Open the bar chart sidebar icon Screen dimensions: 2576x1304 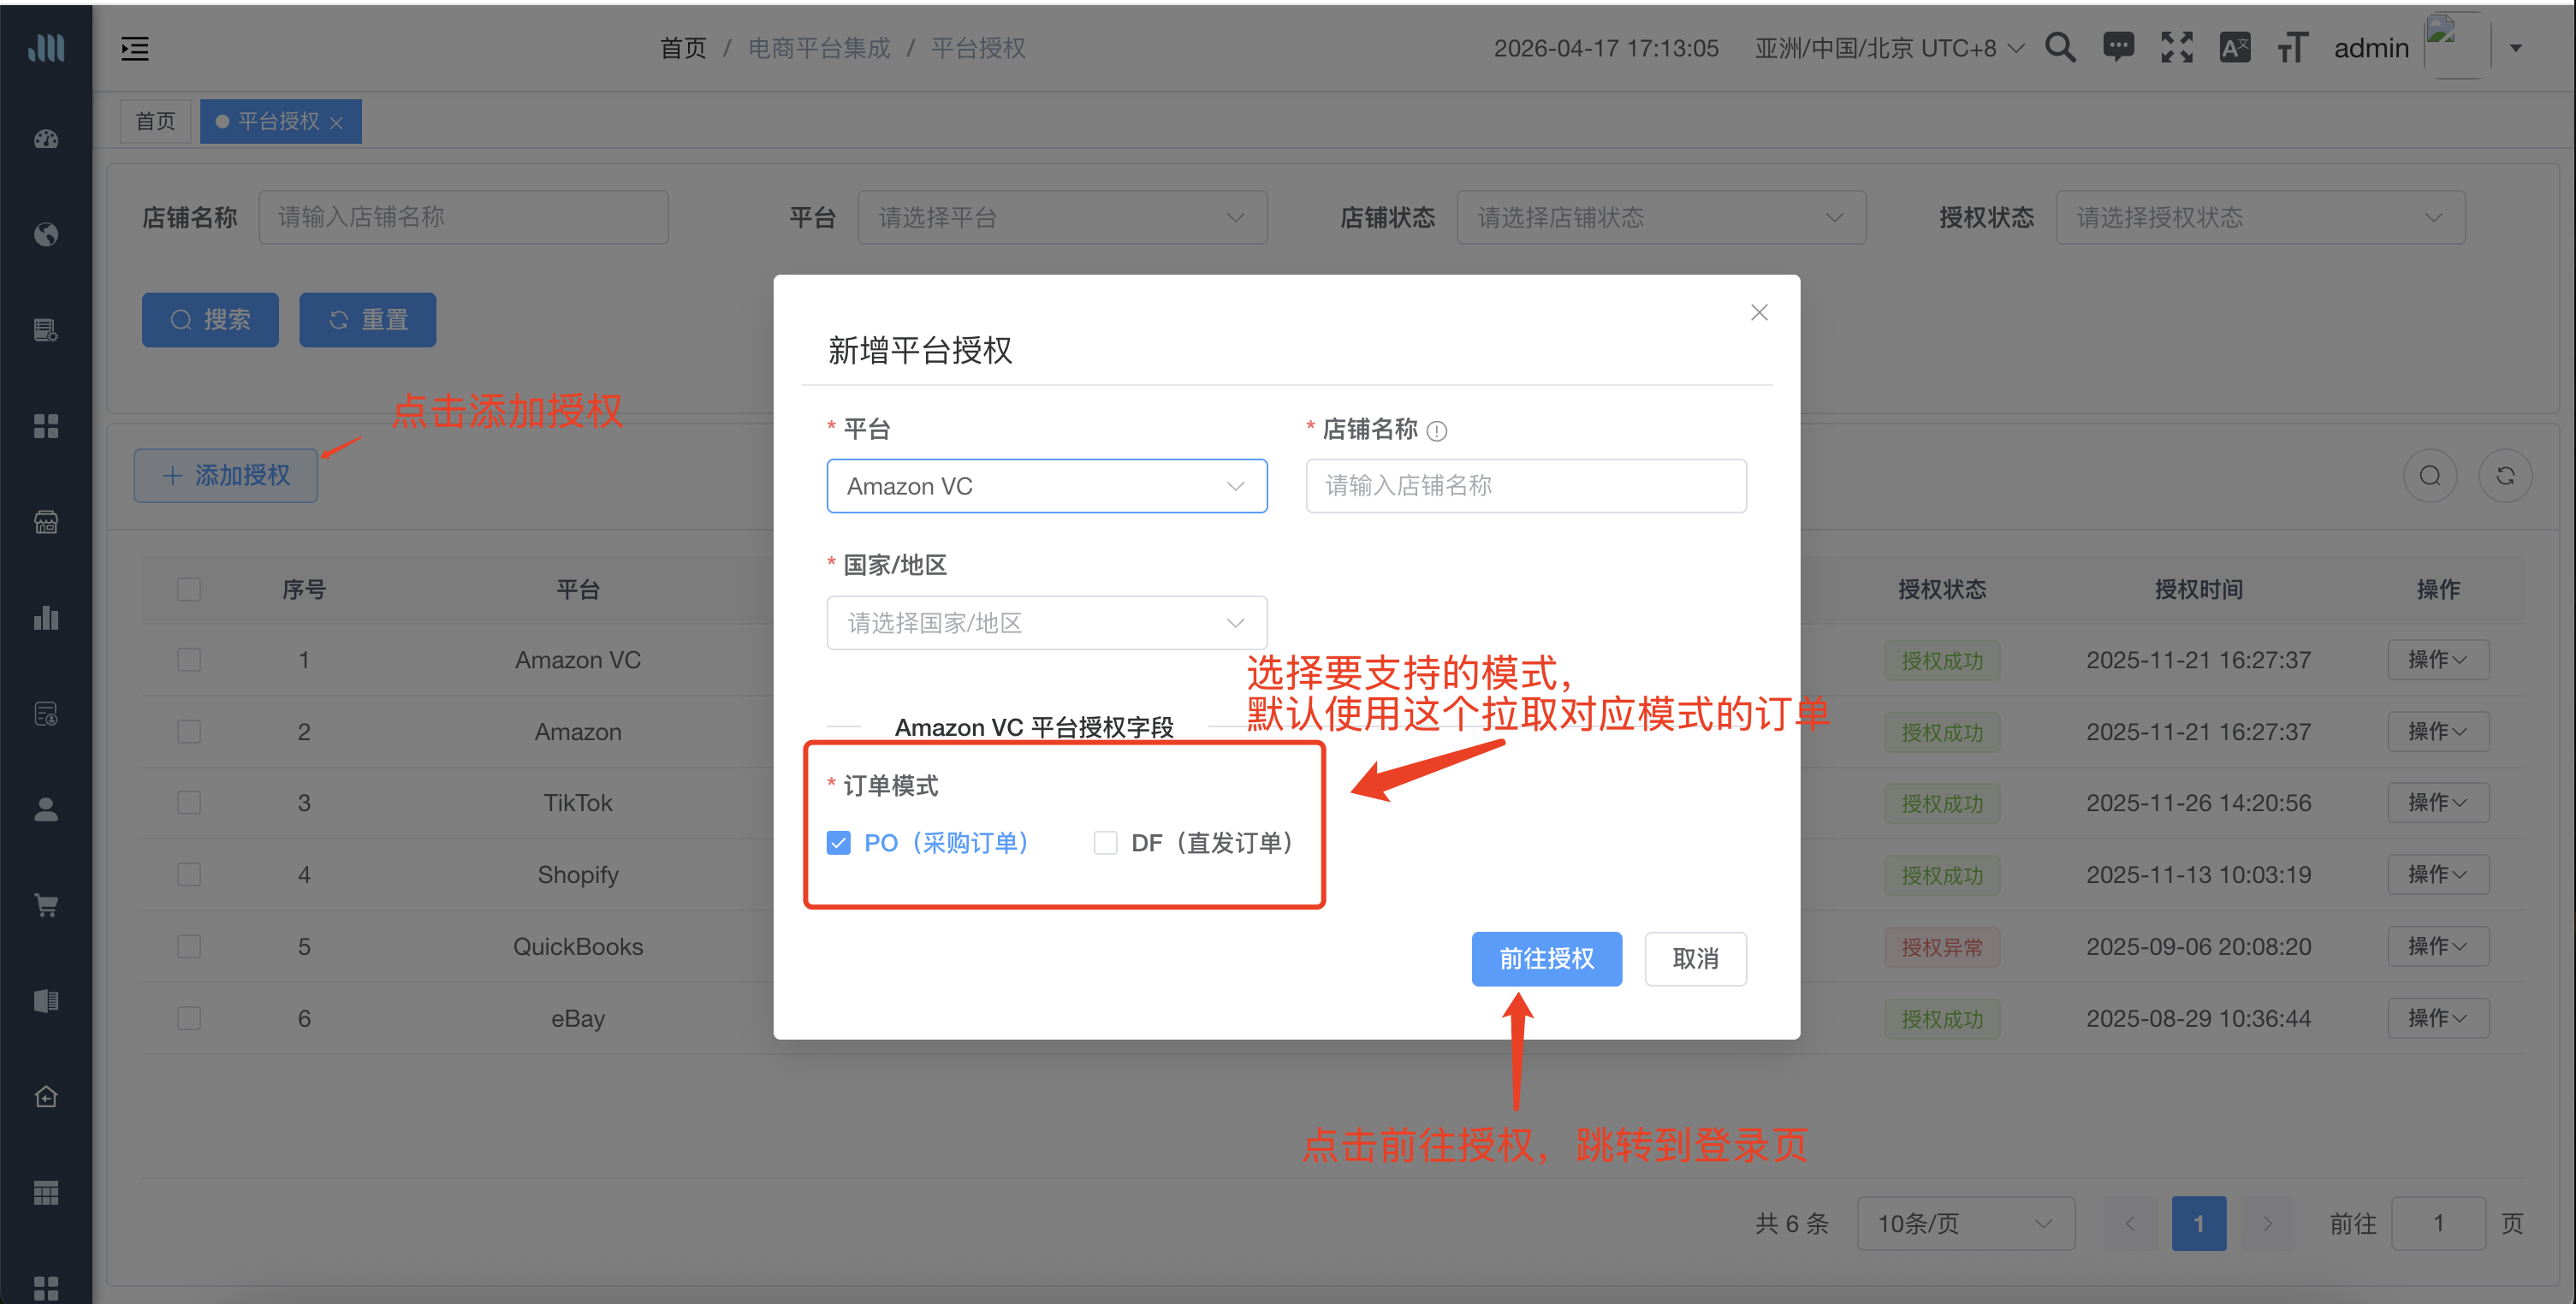point(46,617)
